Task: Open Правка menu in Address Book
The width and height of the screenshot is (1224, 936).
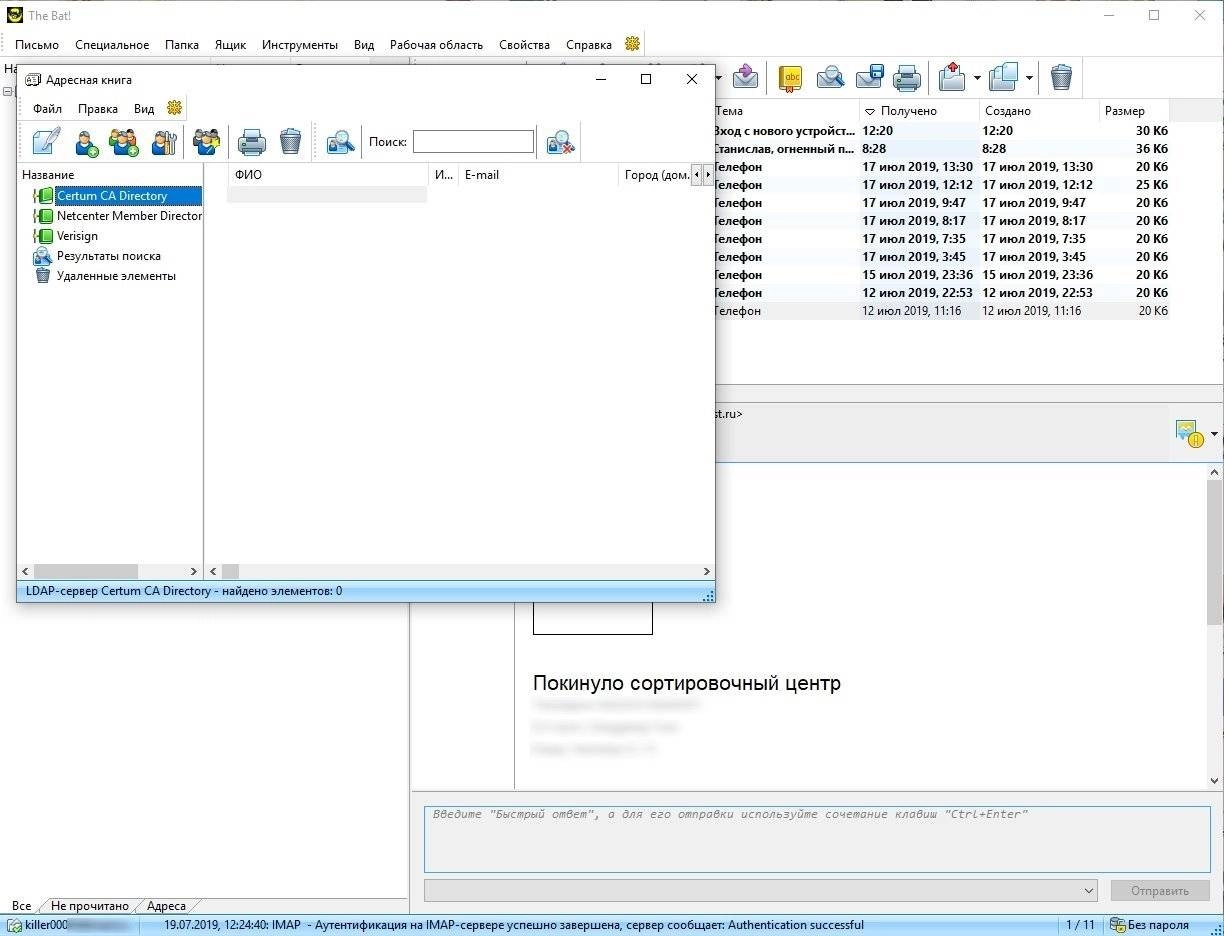Action: [x=98, y=108]
